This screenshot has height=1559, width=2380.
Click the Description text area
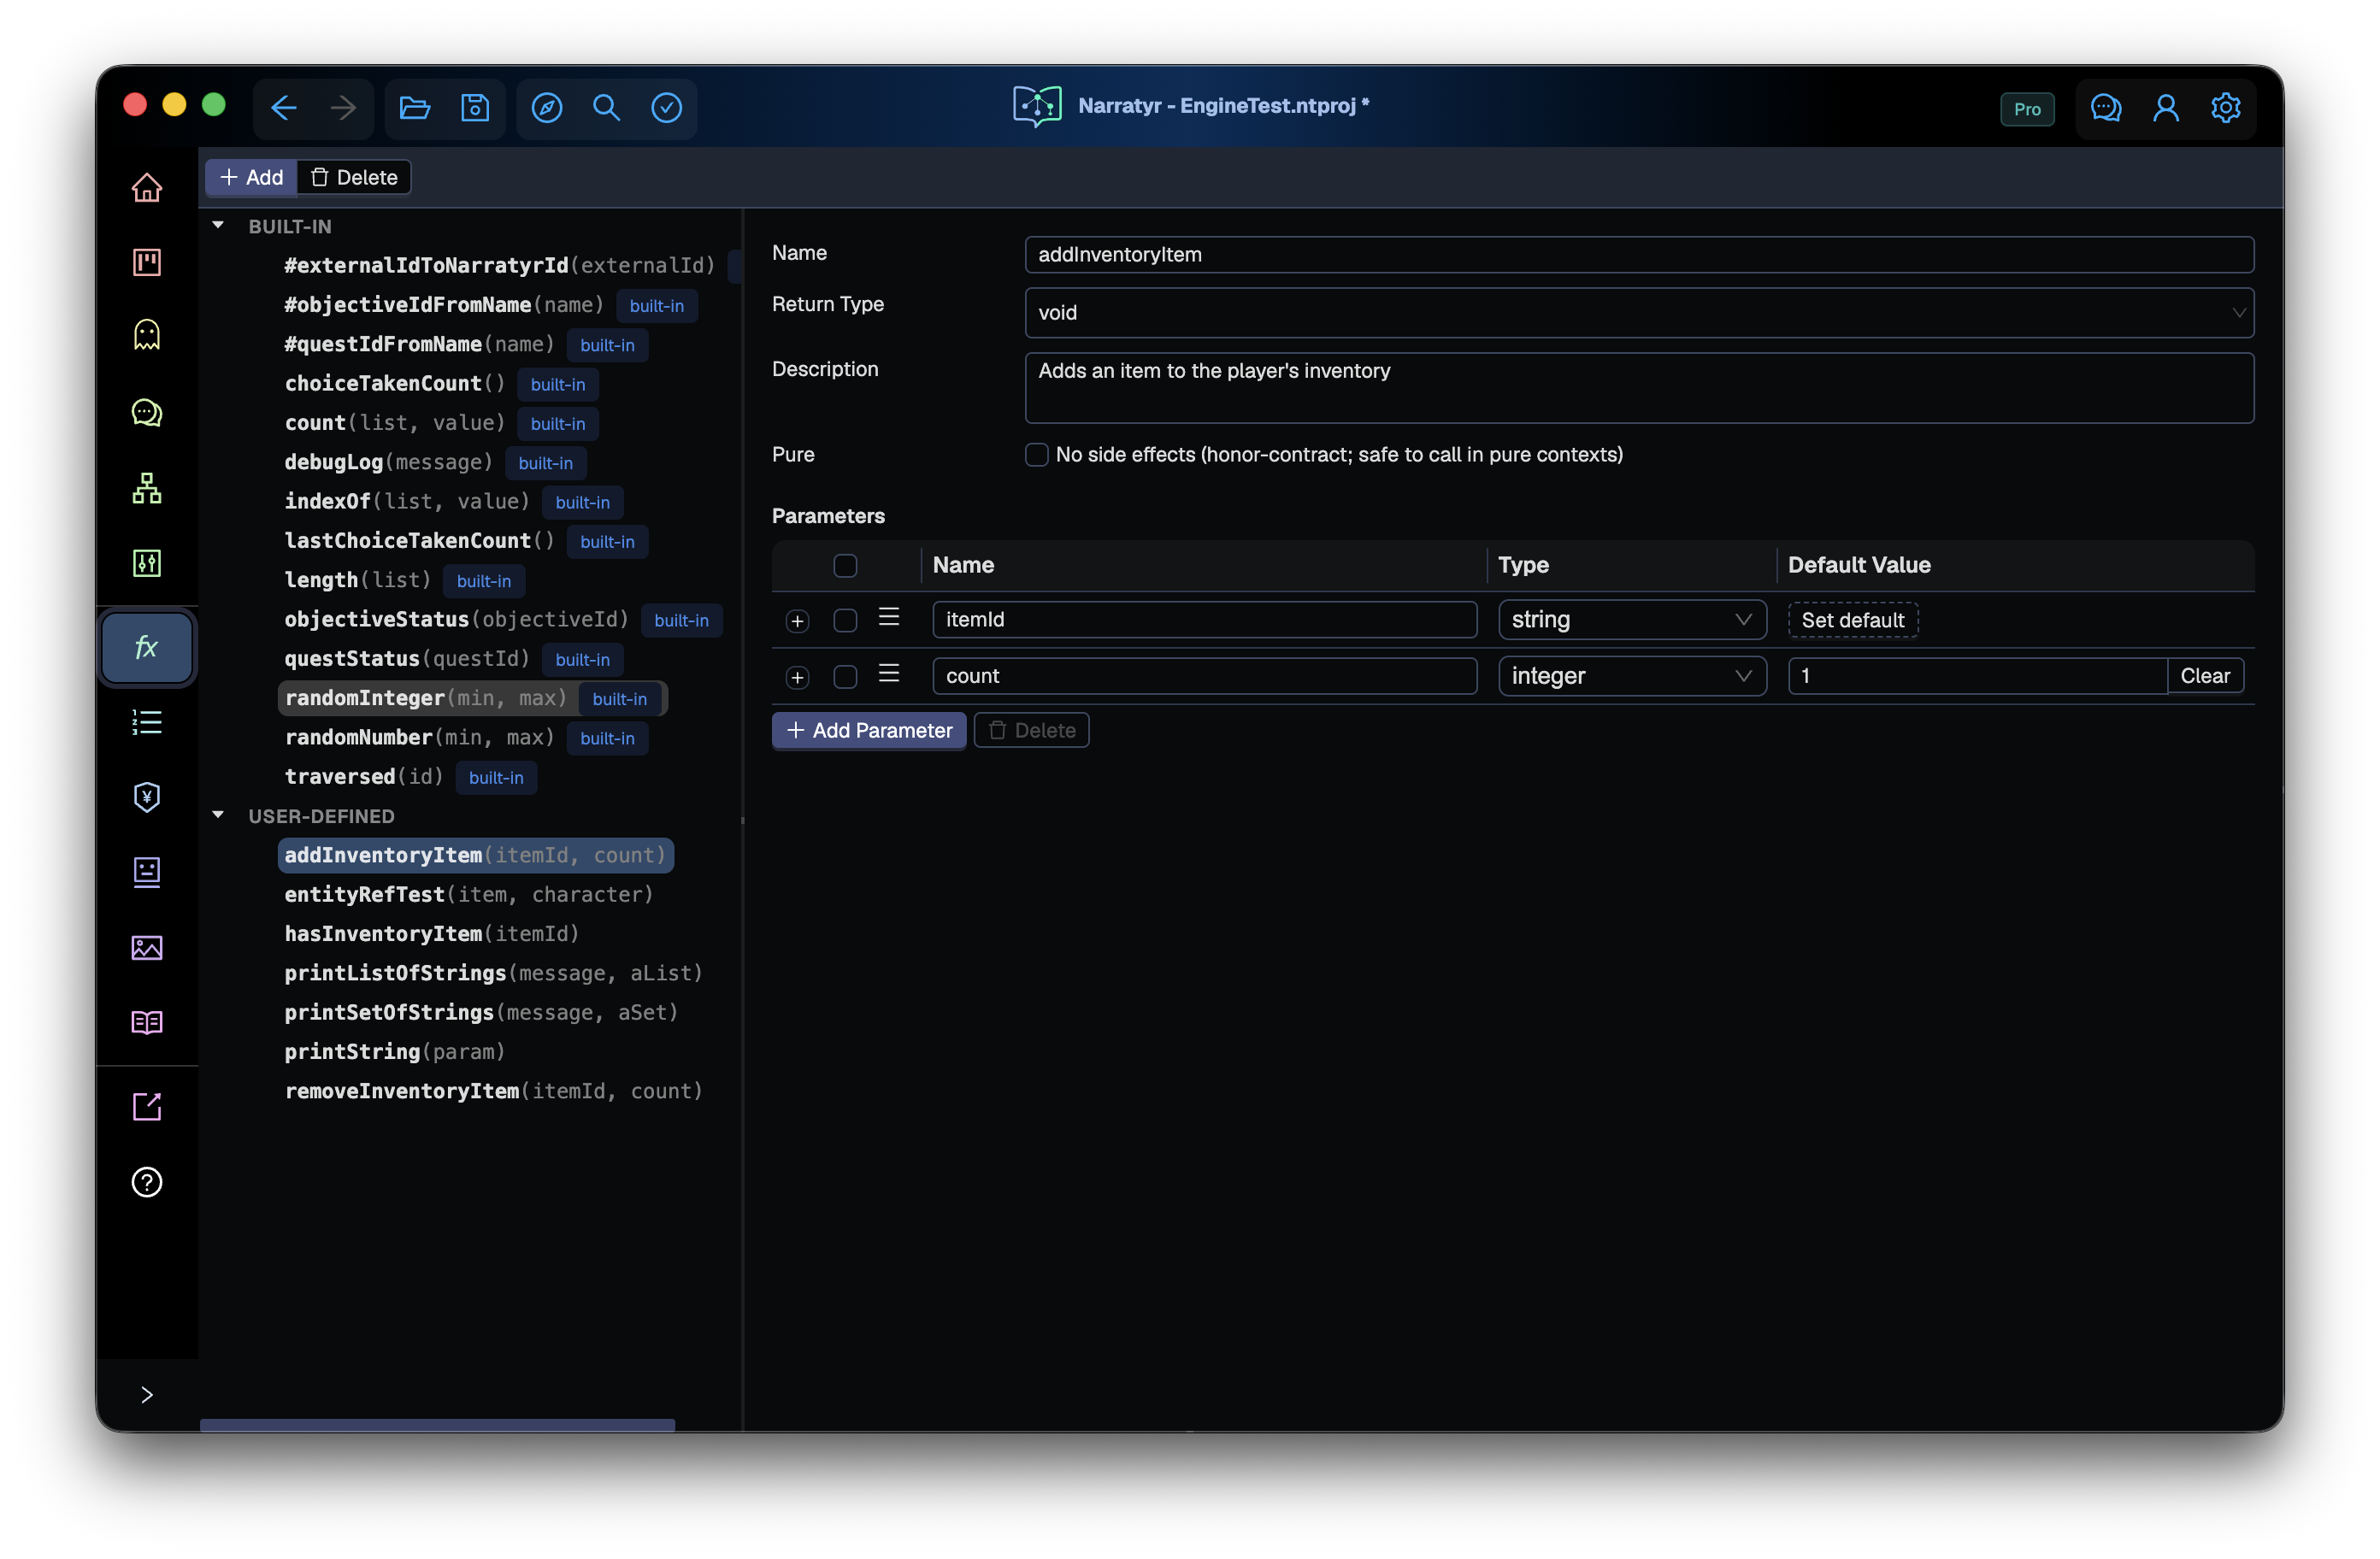(x=1639, y=388)
